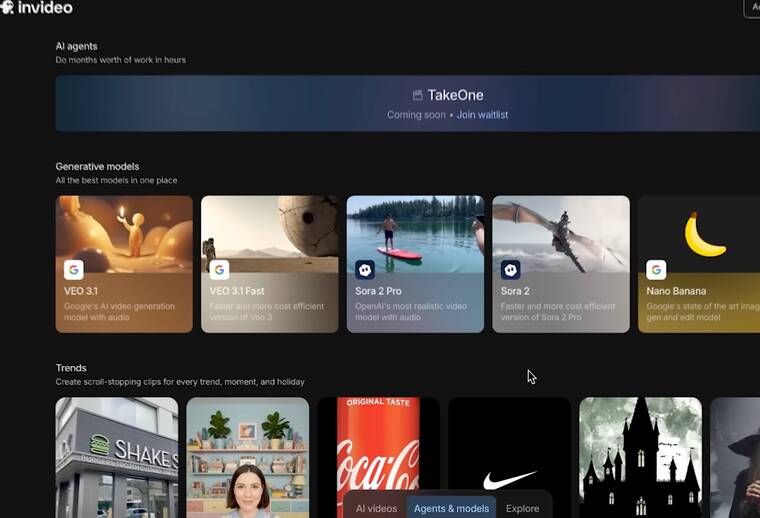
Task: Open the woman with bookshelf trend thumbnail
Action: [x=248, y=457]
